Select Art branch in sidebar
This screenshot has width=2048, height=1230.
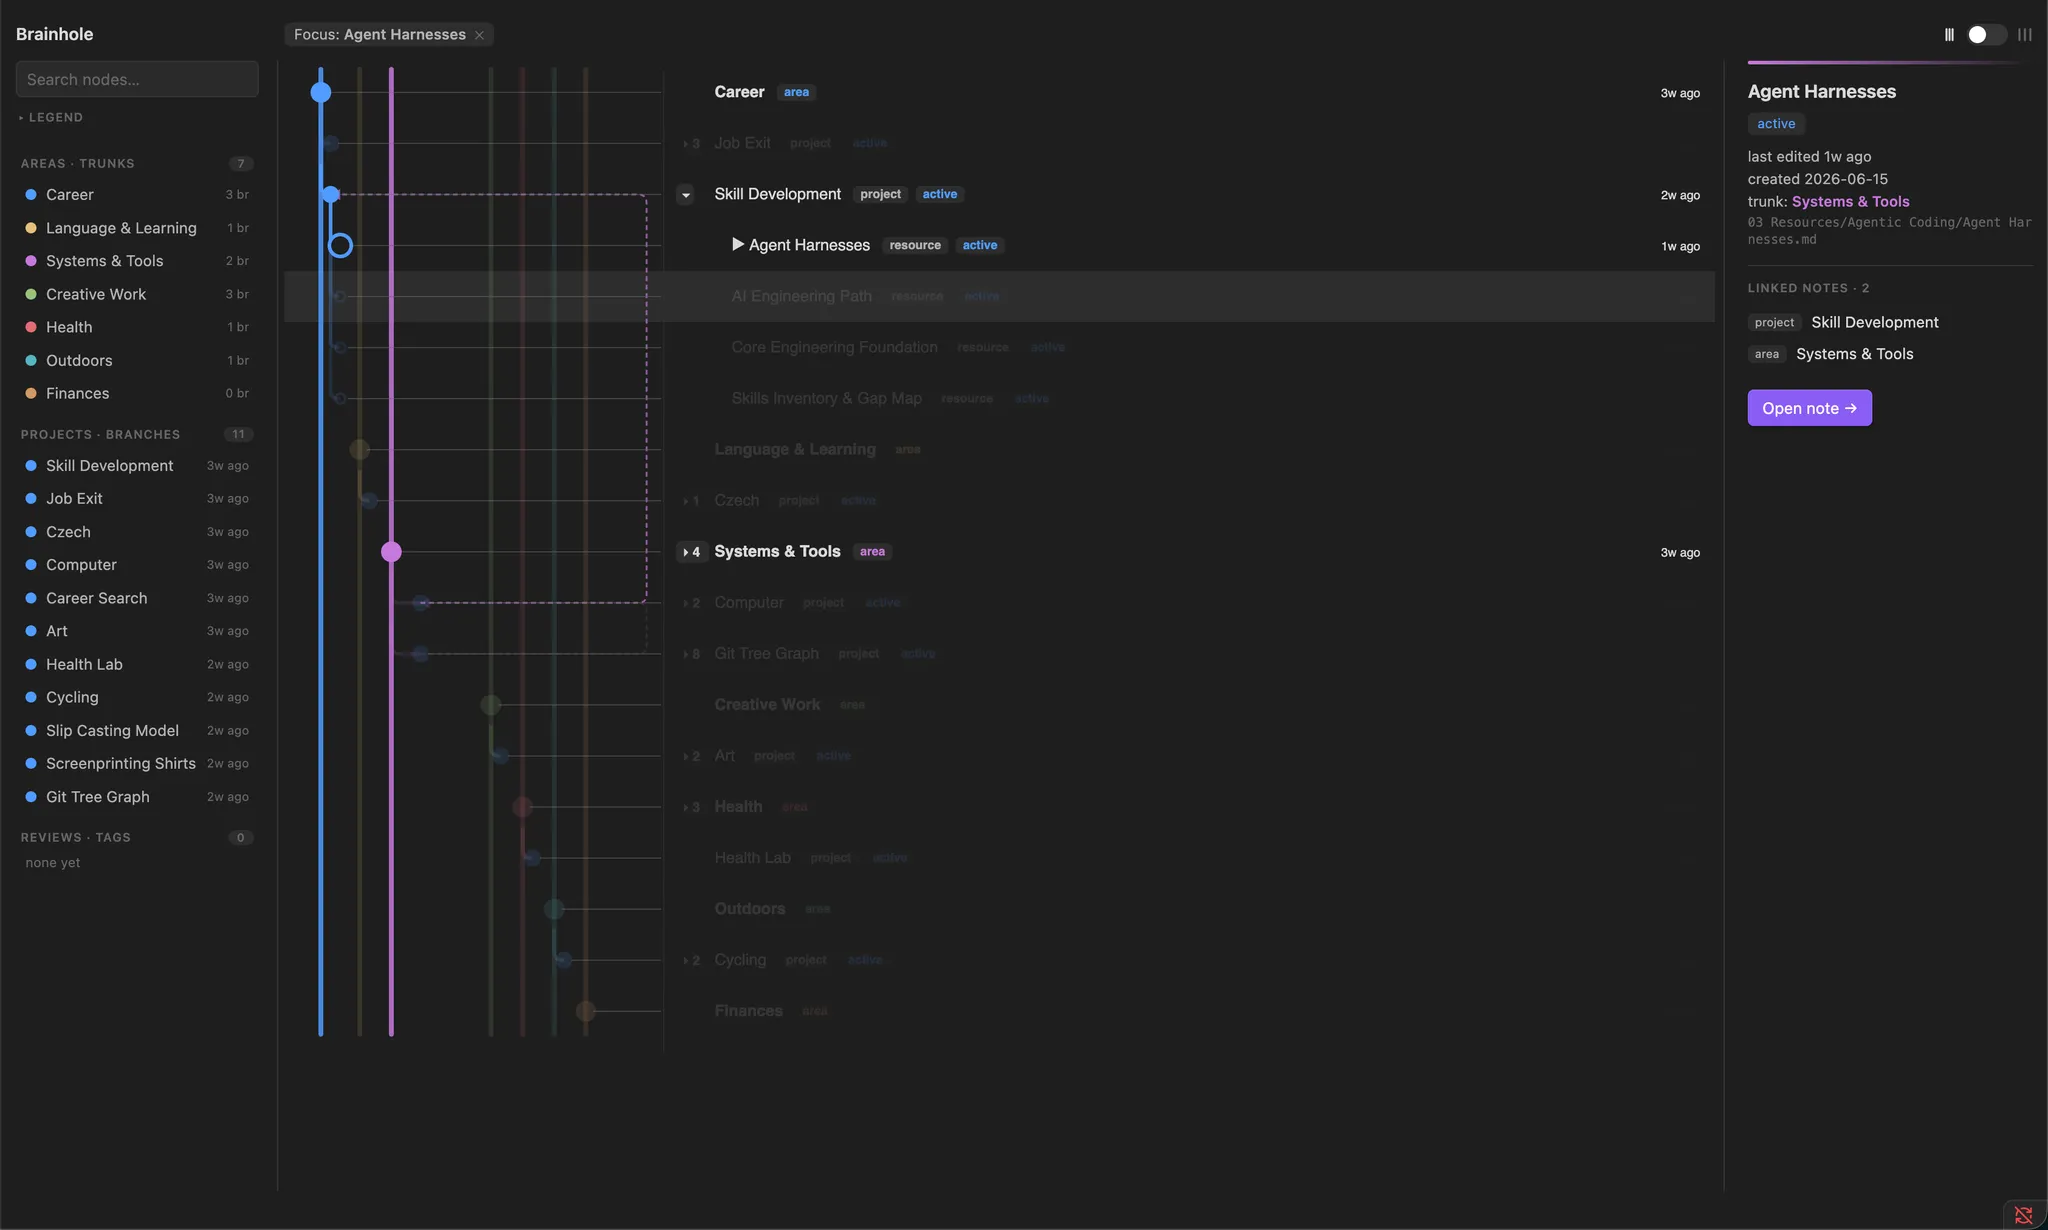137,631
